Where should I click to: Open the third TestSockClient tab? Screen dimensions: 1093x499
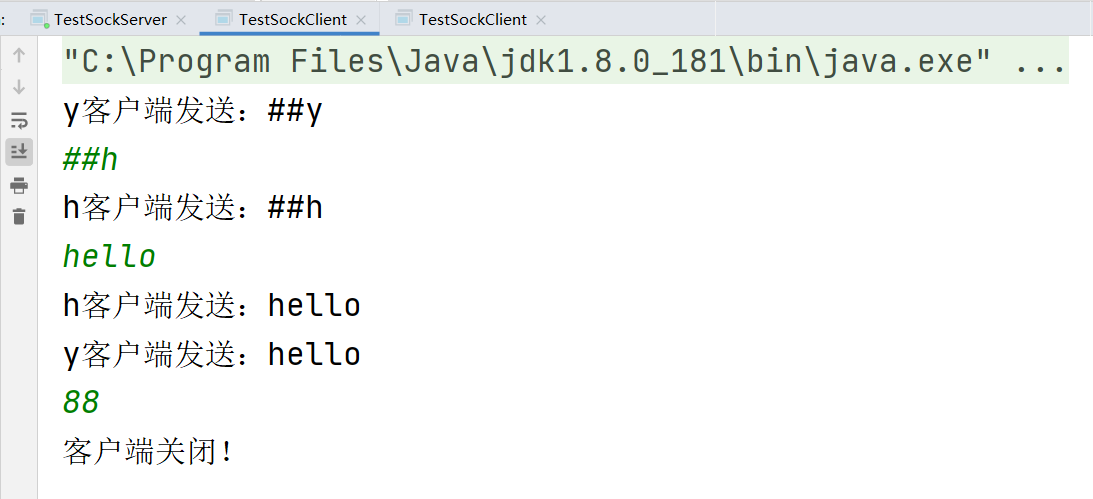coord(473,20)
